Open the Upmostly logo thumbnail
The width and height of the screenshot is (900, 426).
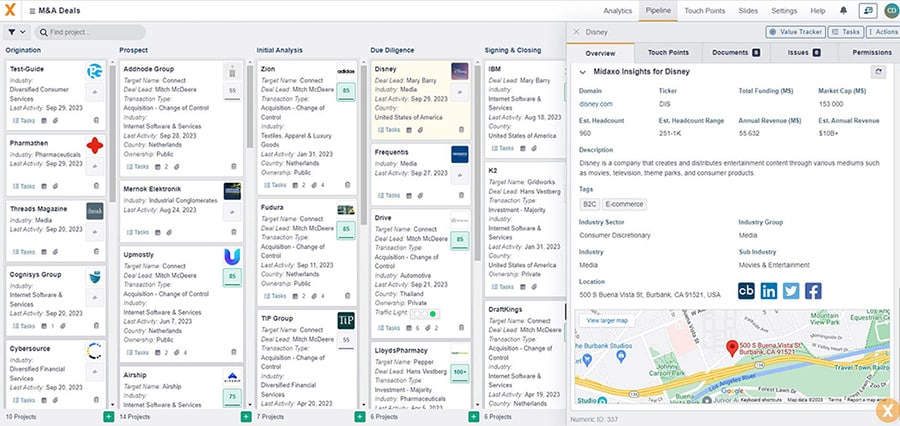232,257
